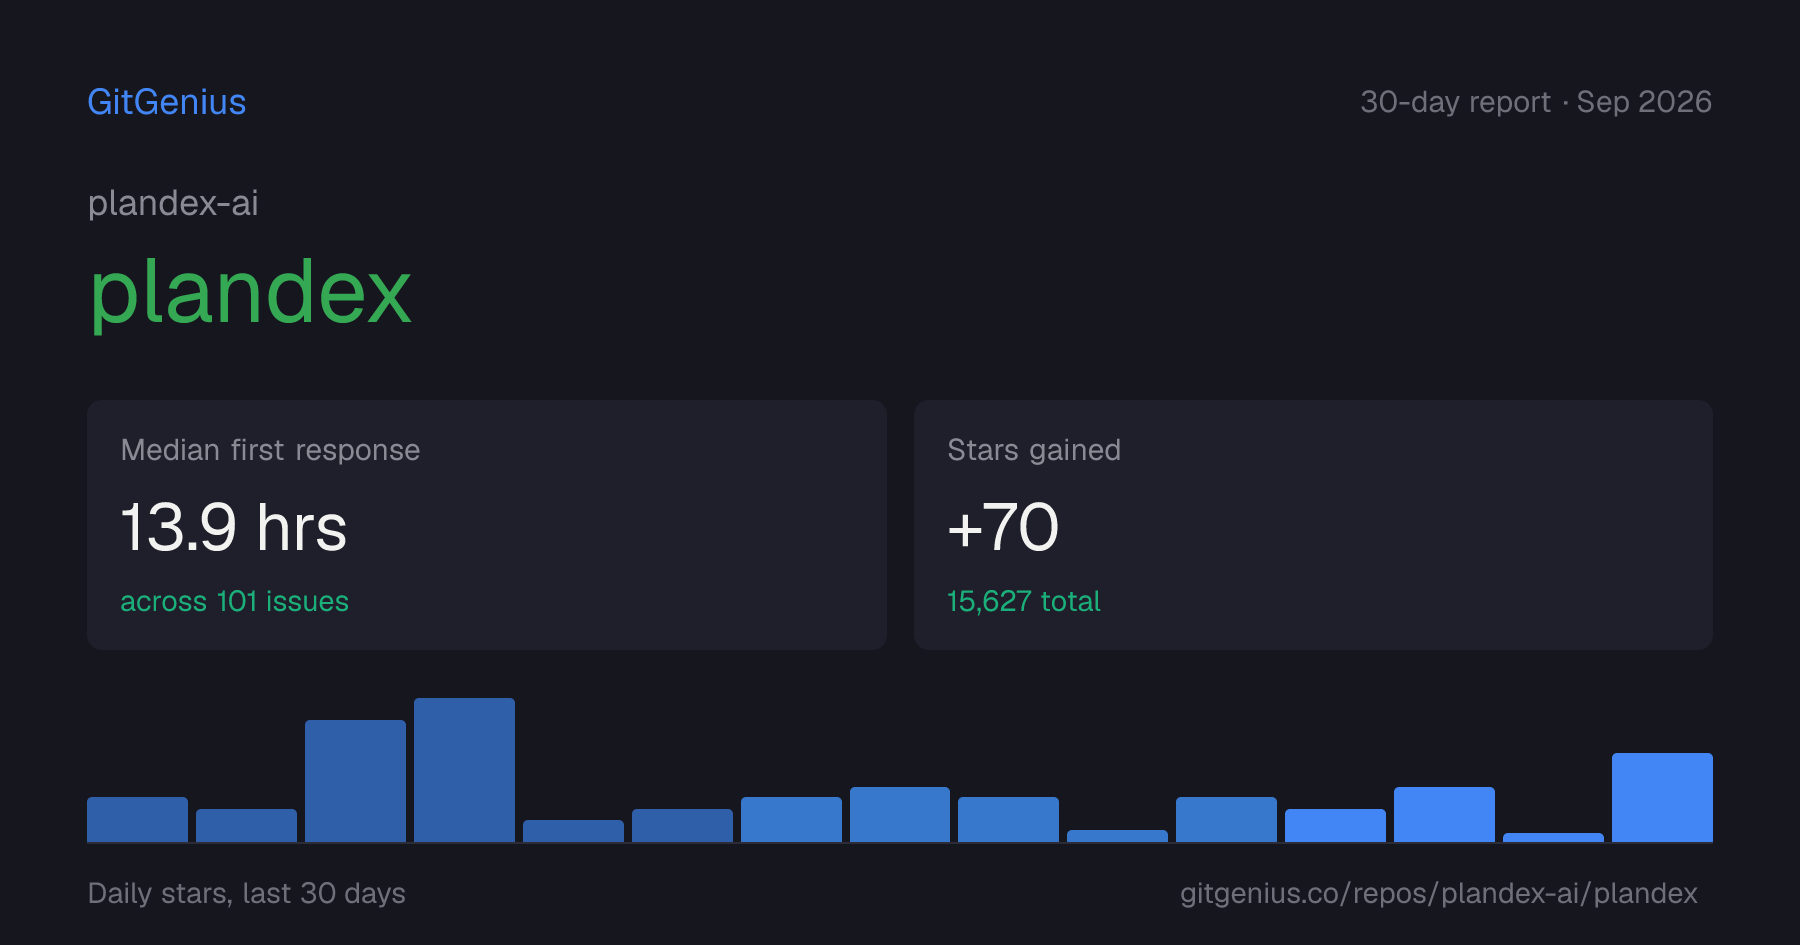Image resolution: width=1800 pixels, height=945 pixels.
Task: Click the GitGenius brand link
Action: (167, 102)
